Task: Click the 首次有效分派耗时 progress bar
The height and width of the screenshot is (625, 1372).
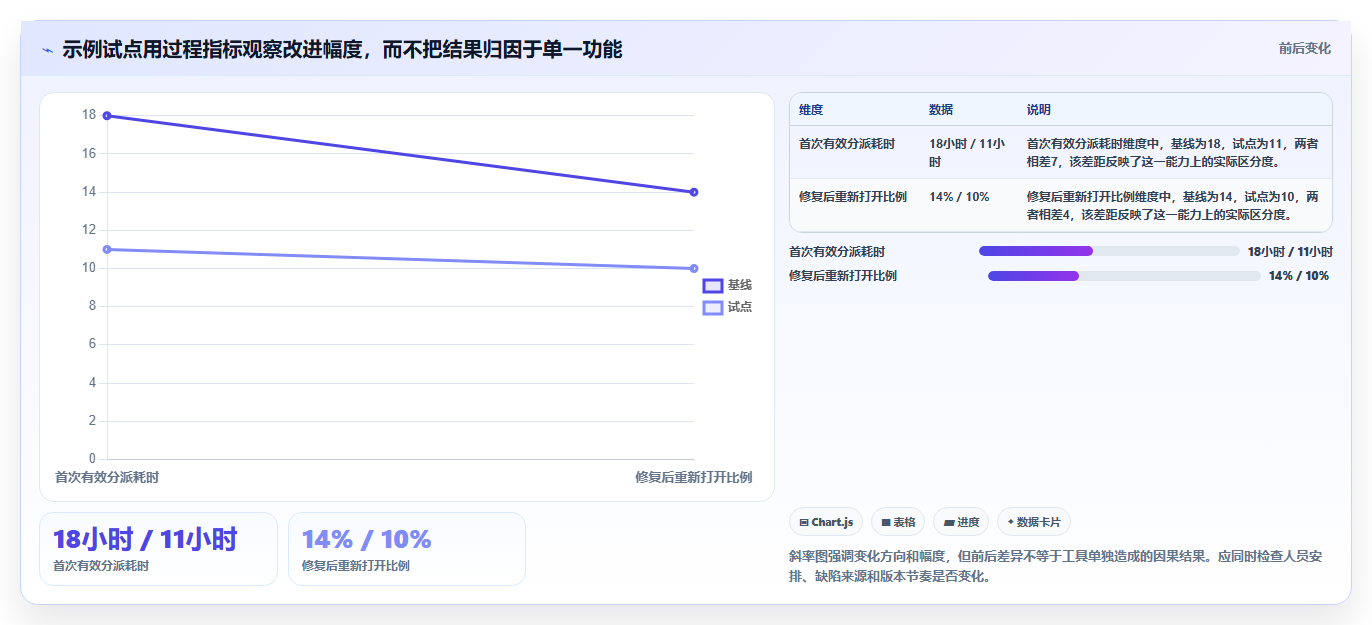Action: point(1109,251)
